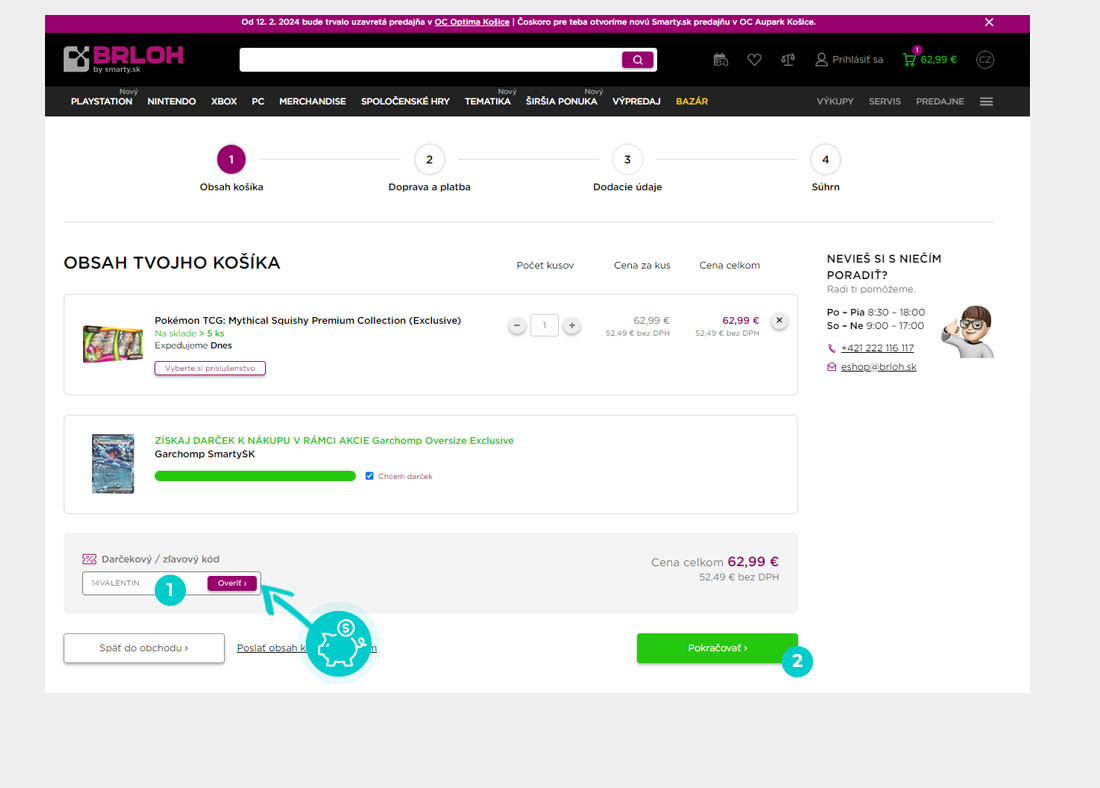The height and width of the screenshot is (788, 1100).
Task: Click the email envelope icon
Action: 831,367
